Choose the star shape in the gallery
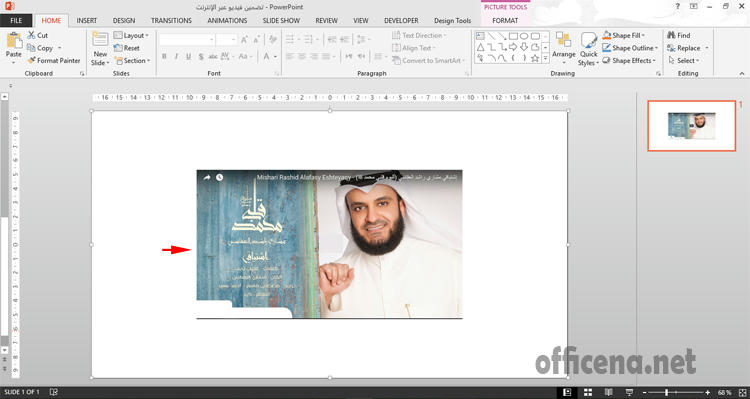This screenshot has height=399, width=750. 535,58
